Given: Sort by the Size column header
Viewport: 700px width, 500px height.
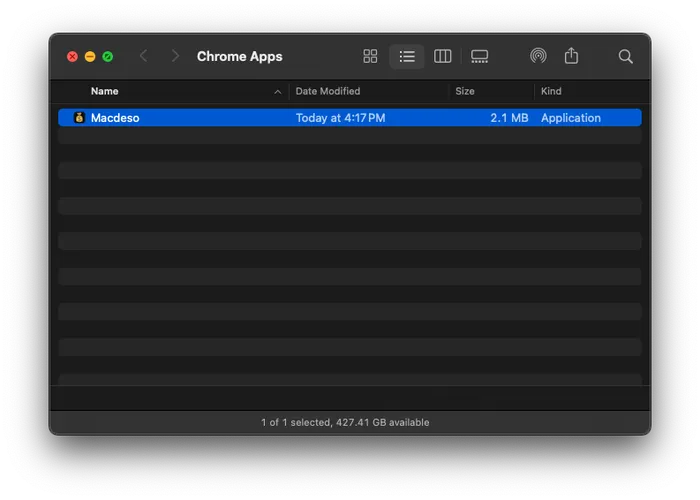Looking at the screenshot, I should point(465,91).
